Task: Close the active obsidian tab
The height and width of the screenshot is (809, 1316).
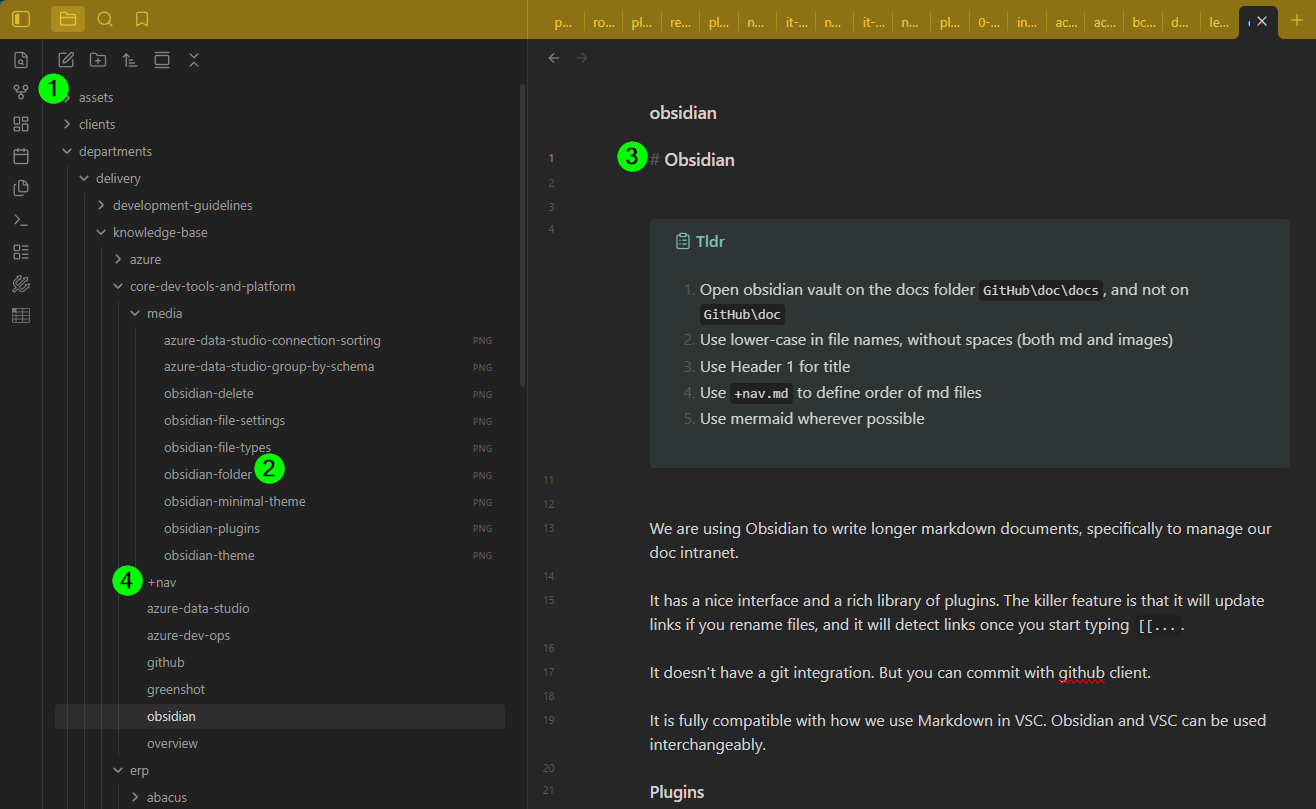Action: [x=1262, y=21]
